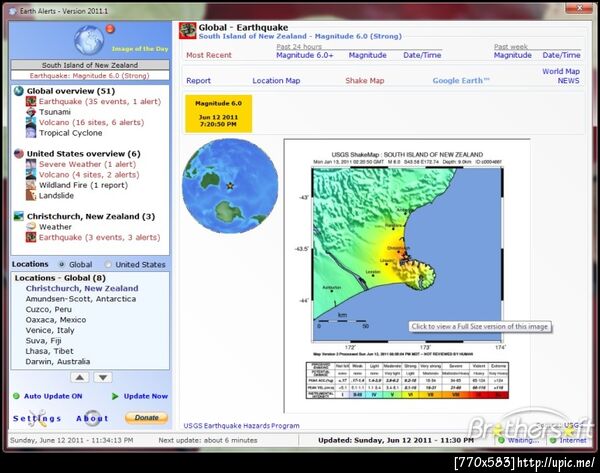Click the Earthquake icon under Christchurch
Viewport: 600px width, 473px height.
pos(31,237)
